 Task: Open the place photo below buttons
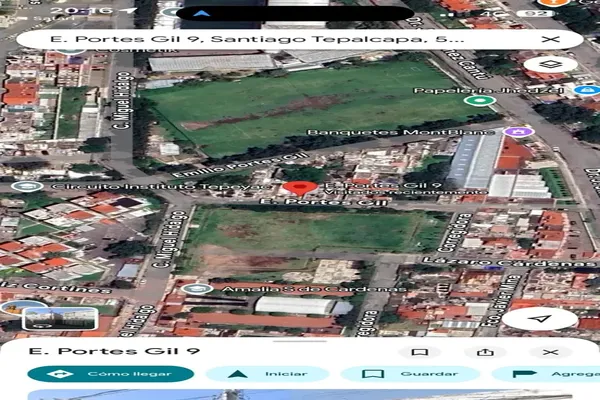pyautogui.click(x=300, y=394)
